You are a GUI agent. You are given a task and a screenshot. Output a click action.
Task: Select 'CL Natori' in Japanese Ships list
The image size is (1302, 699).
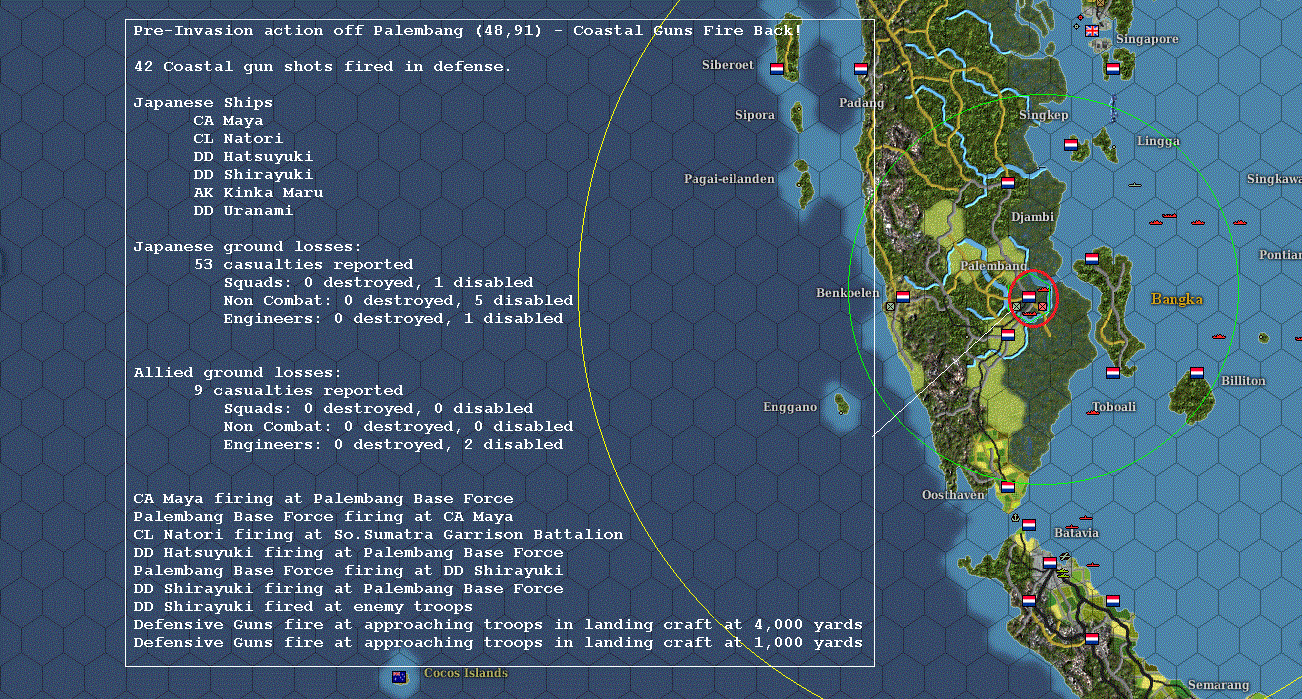(x=238, y=138)
